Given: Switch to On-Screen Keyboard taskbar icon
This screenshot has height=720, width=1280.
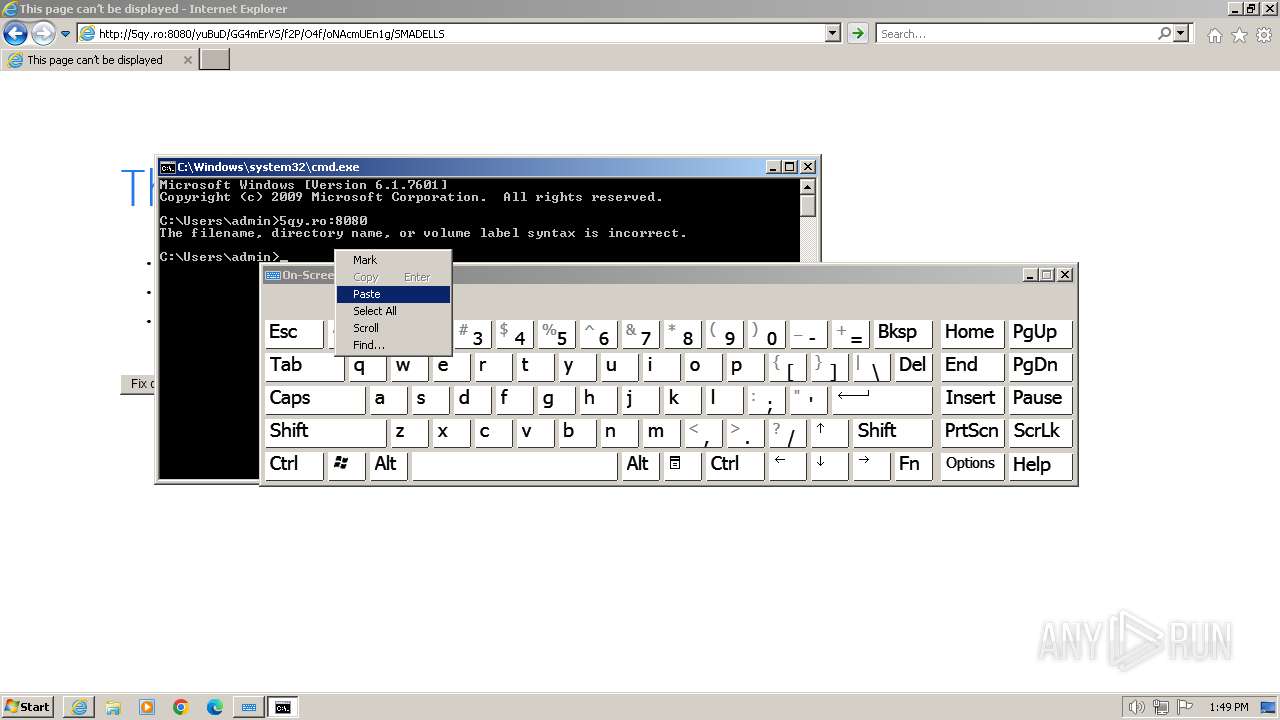Looking at the screenshot, I should click(x=249, y=707).
